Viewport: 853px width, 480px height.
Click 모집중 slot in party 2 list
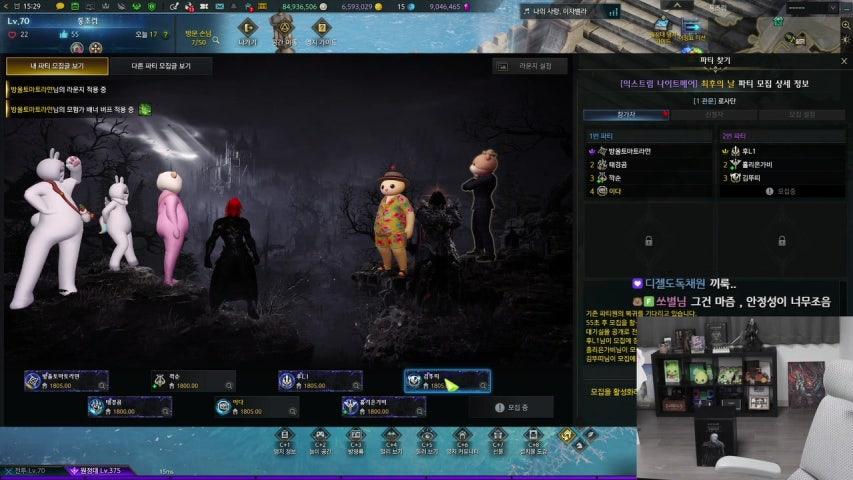click(x=782, y=192)
